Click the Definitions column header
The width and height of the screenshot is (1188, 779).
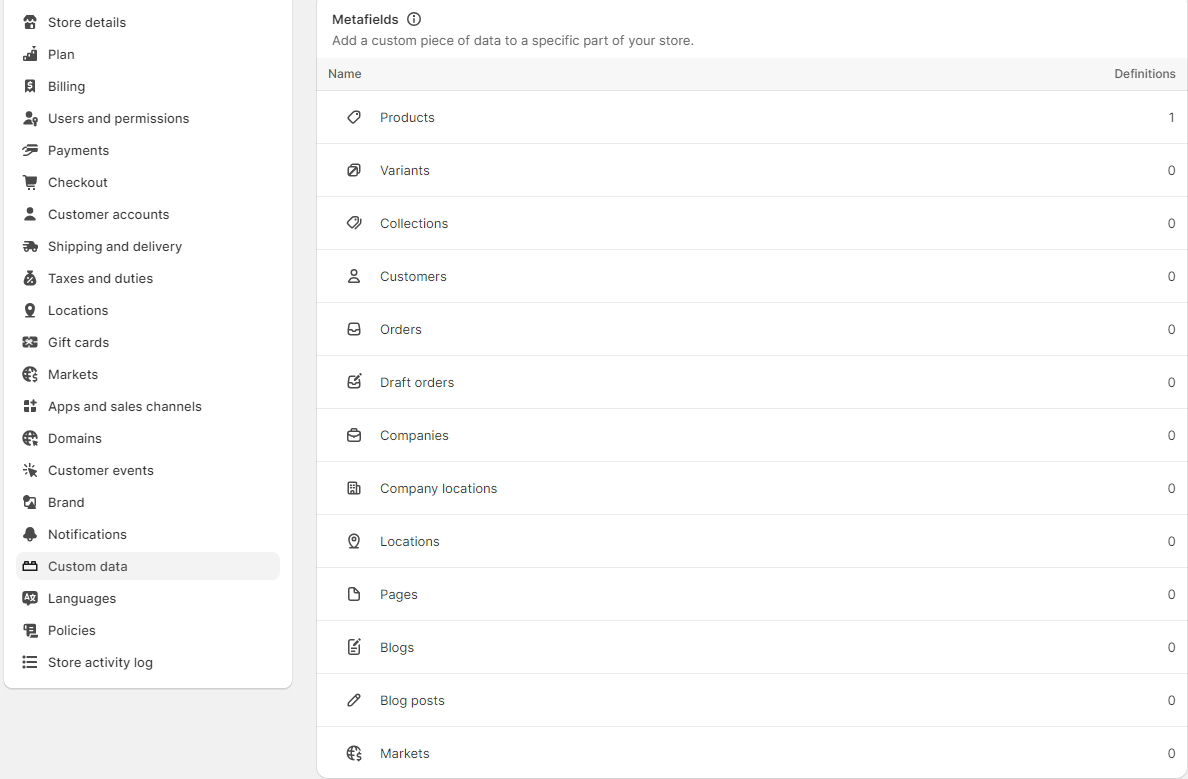coord(1145,73)
